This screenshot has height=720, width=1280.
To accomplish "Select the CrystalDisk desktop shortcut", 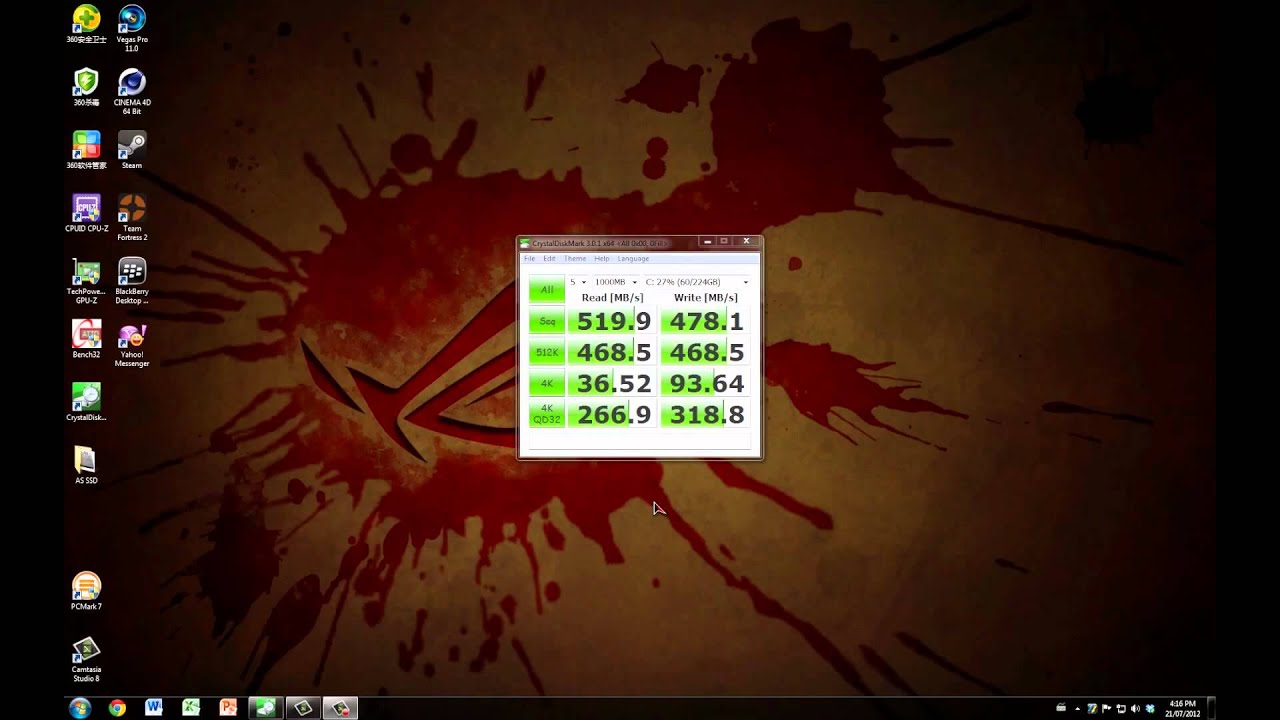I will 86,402.
